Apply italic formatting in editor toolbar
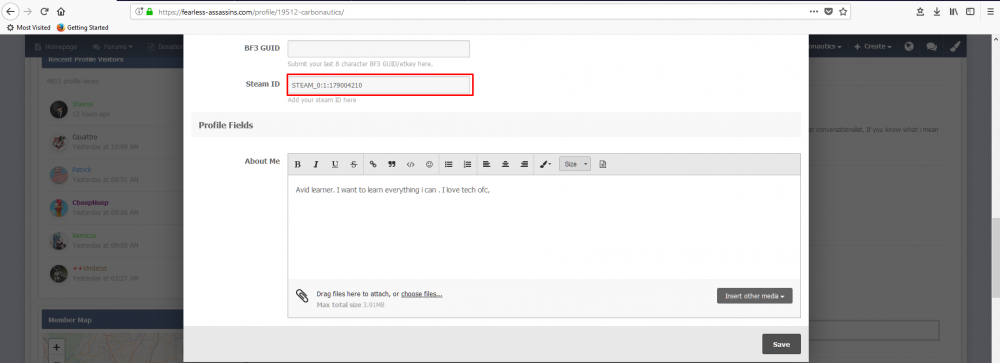 (316, 164)
